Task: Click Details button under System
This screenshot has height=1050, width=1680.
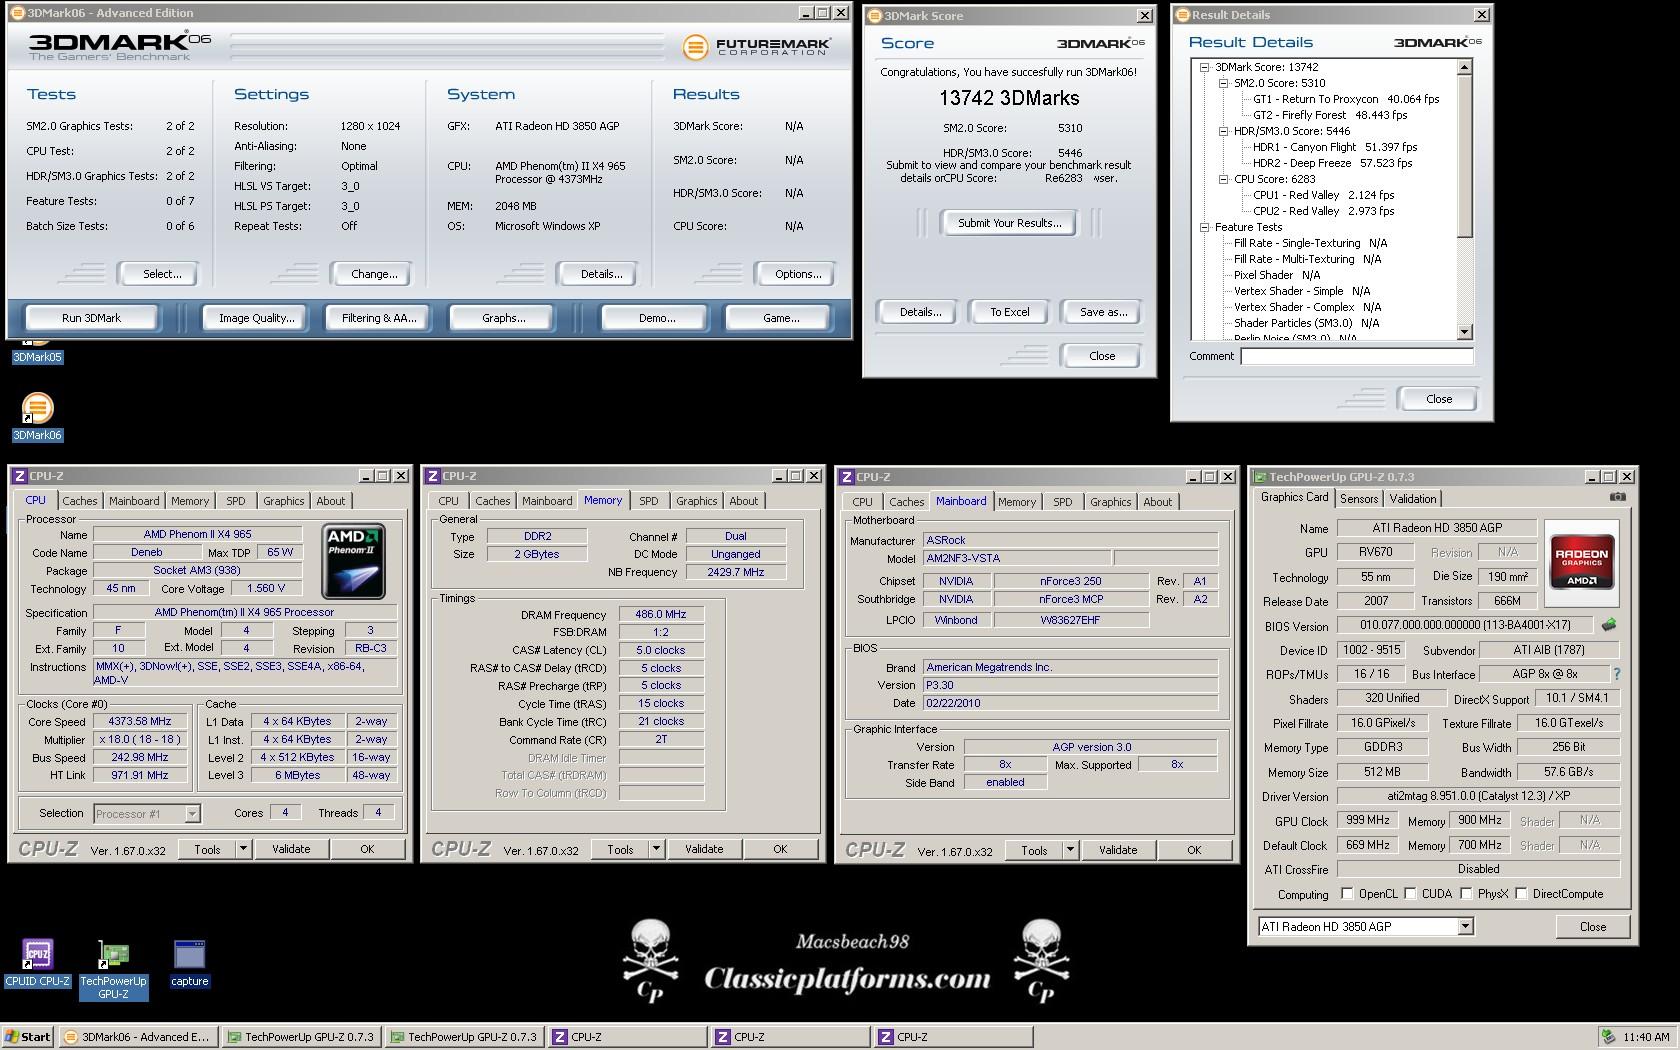Action: tap(601, 274)
